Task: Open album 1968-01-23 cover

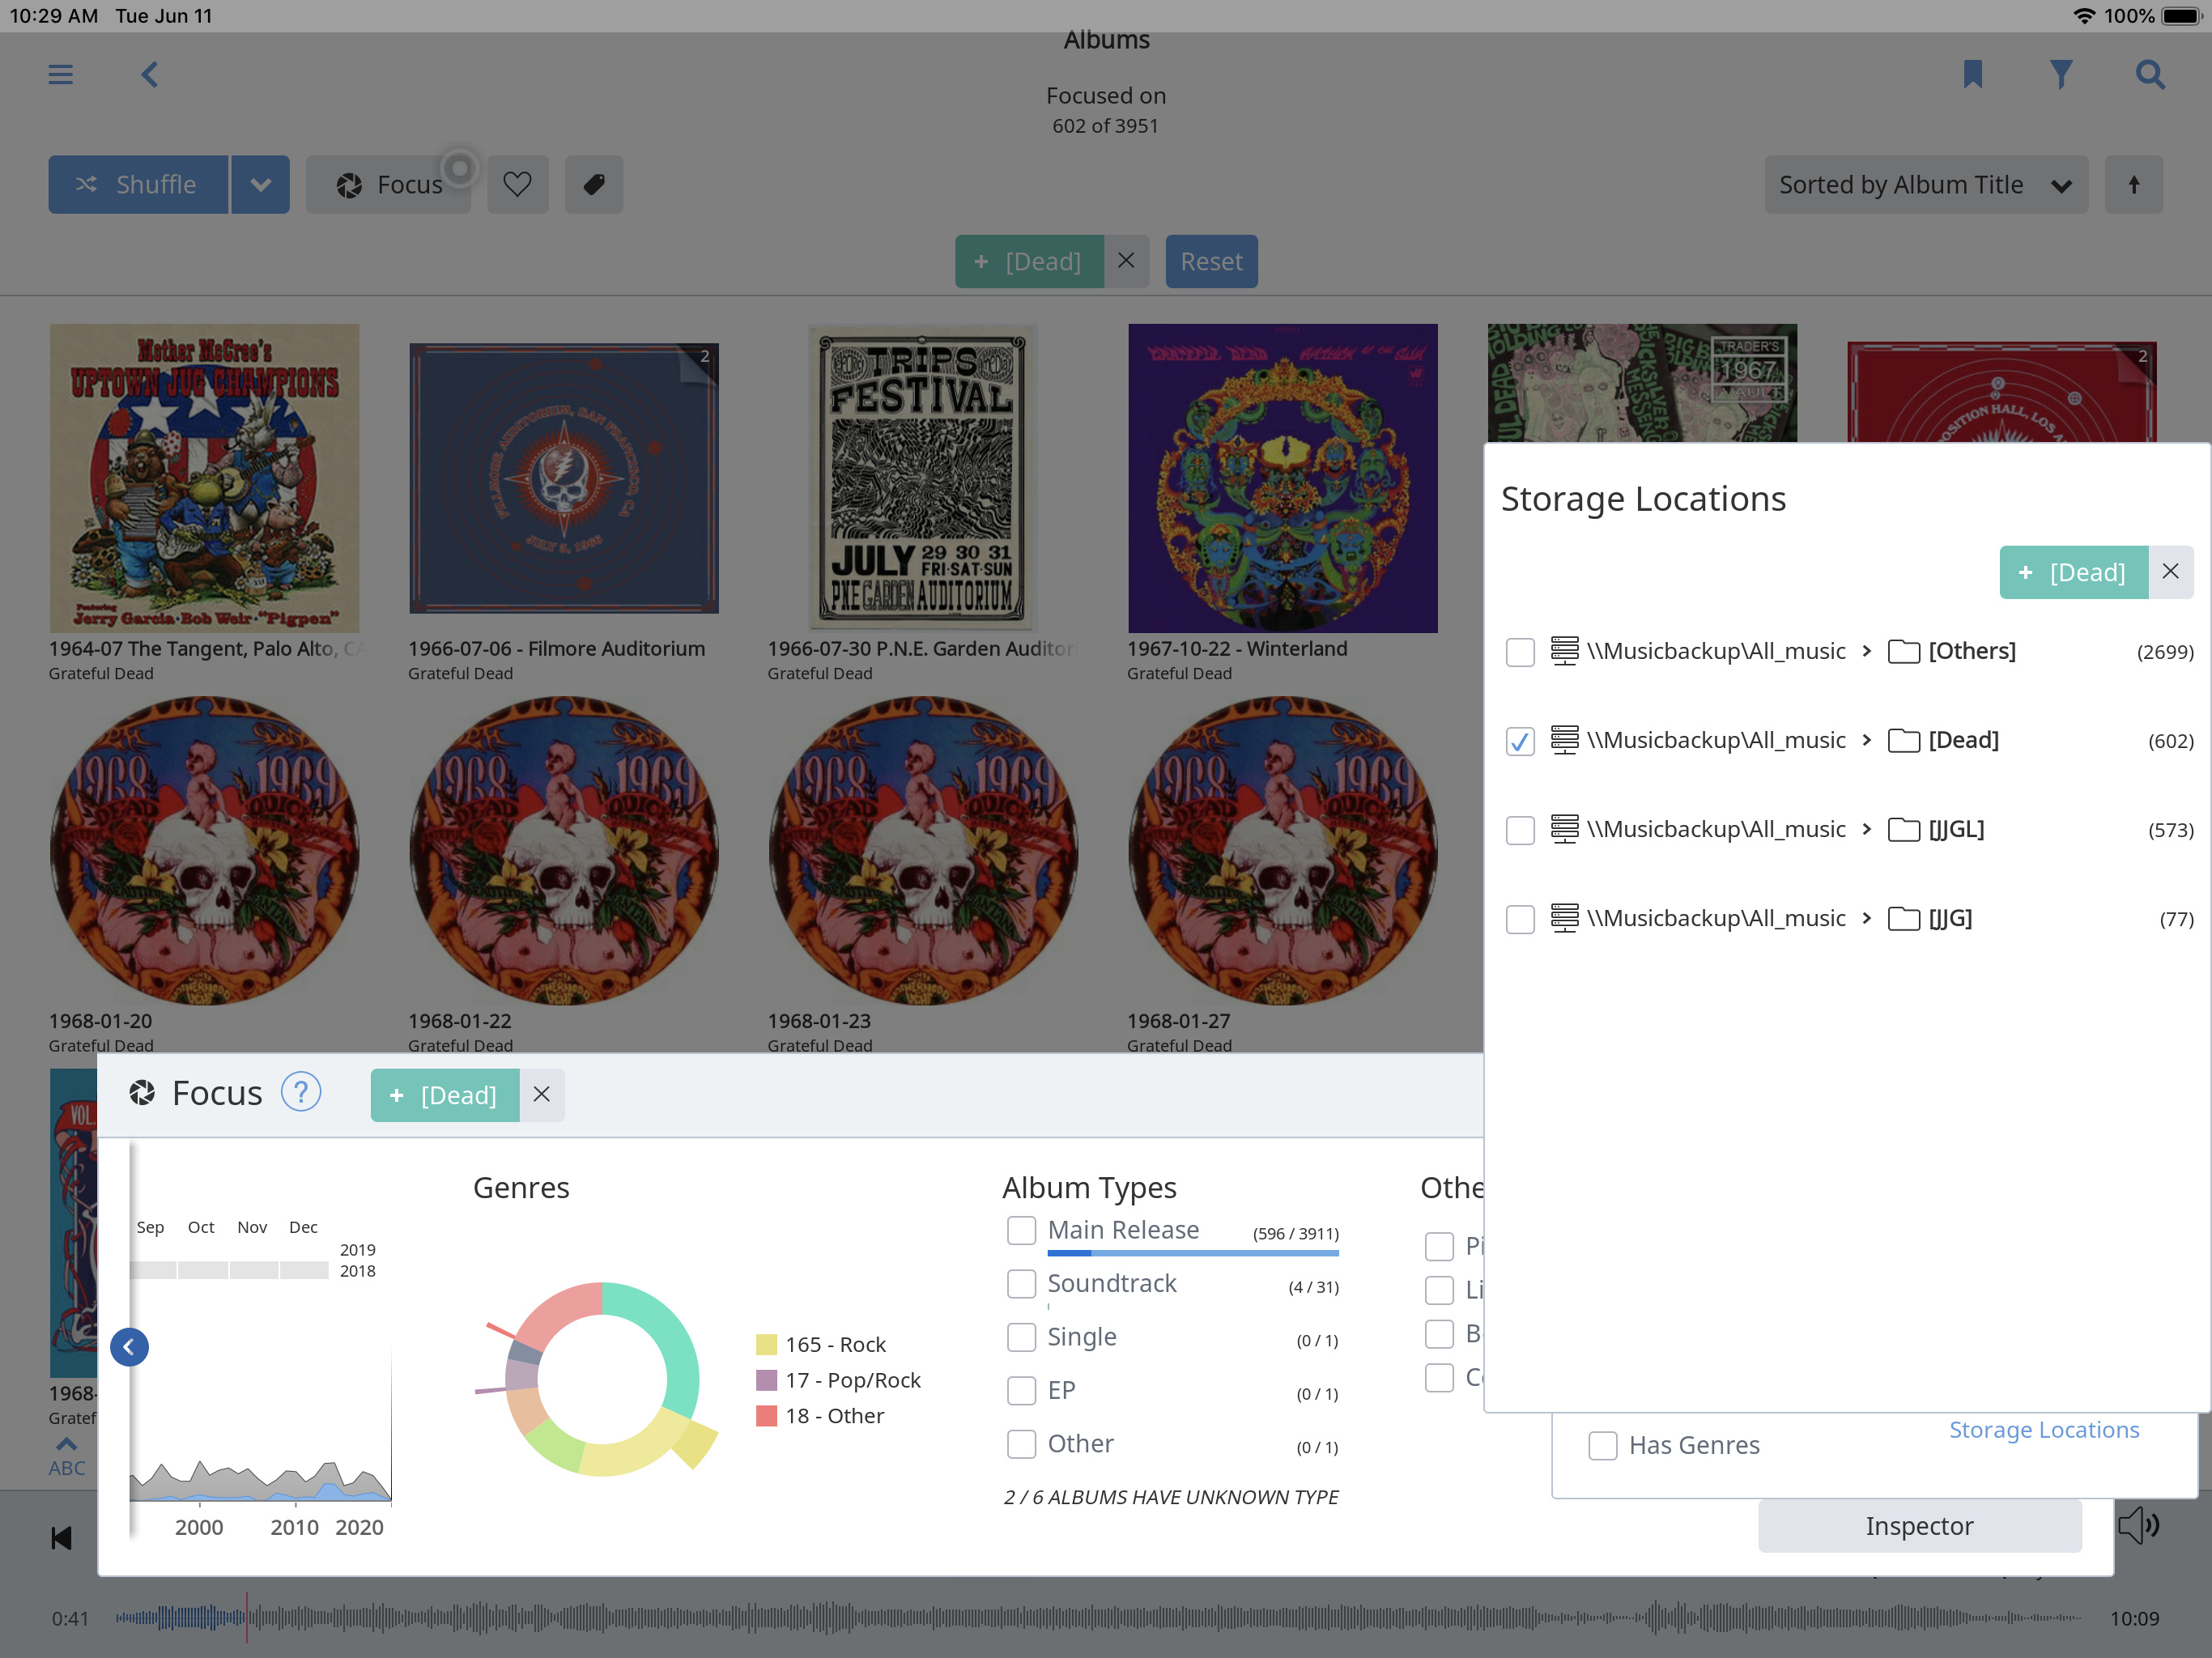Action: click(922, 851)
